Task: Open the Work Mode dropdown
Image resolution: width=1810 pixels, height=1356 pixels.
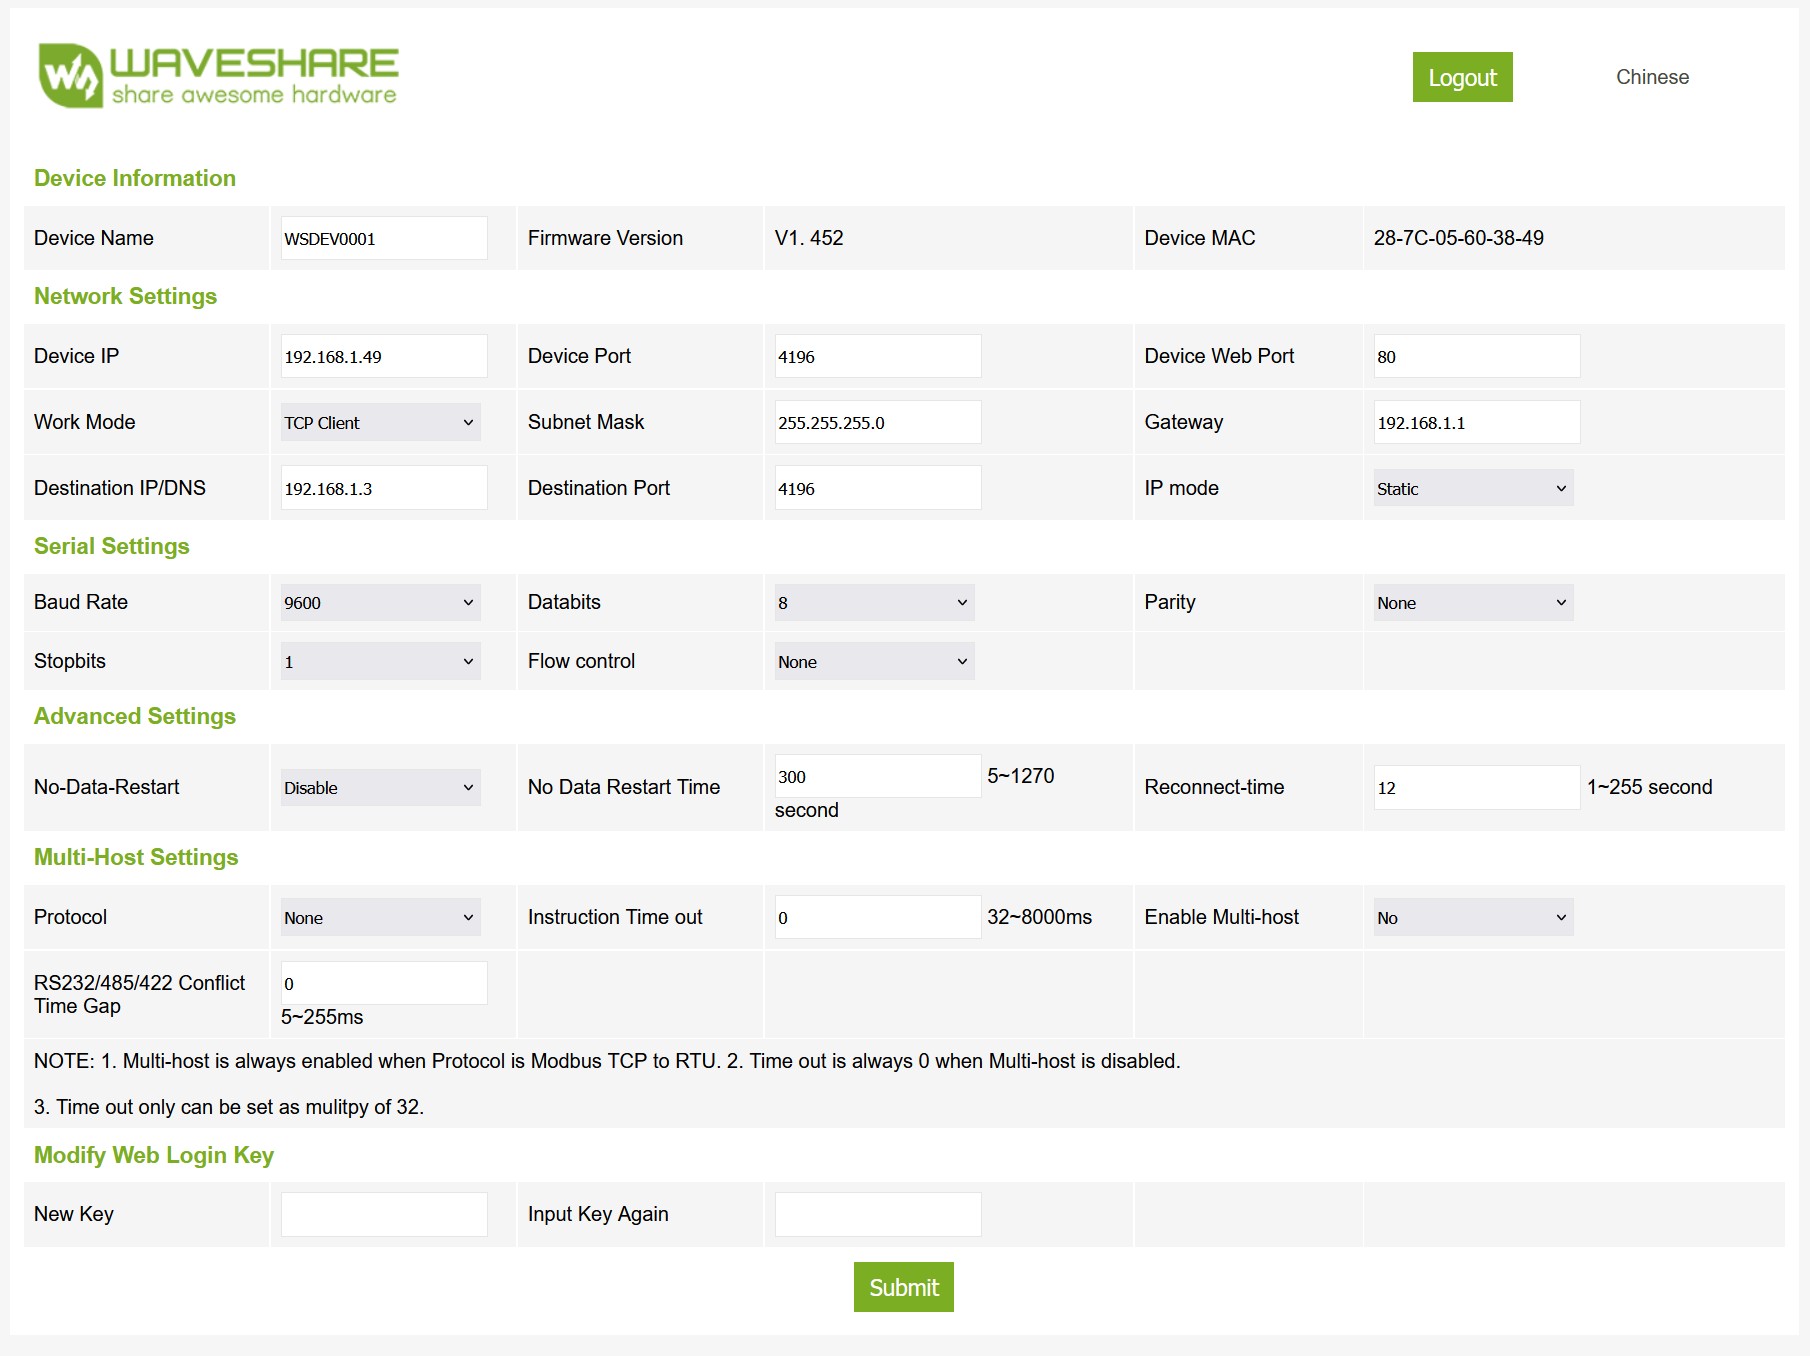Action: pos(380,421)
